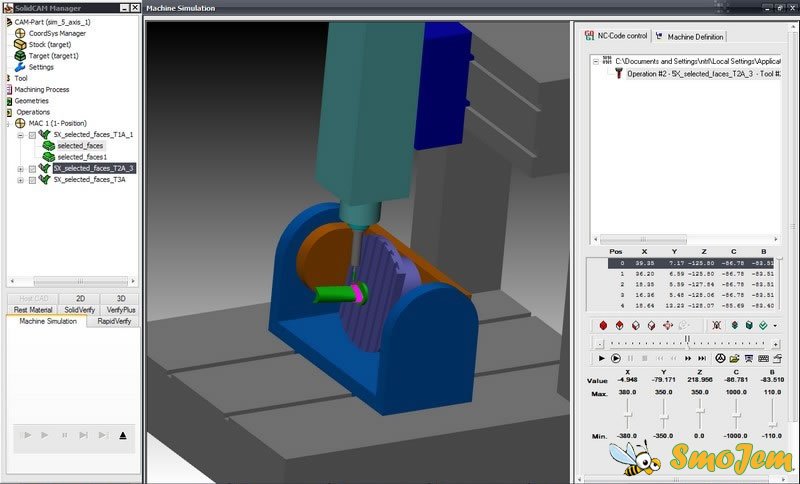Click the fourth wireframe cube view icon

pos(652,325)
